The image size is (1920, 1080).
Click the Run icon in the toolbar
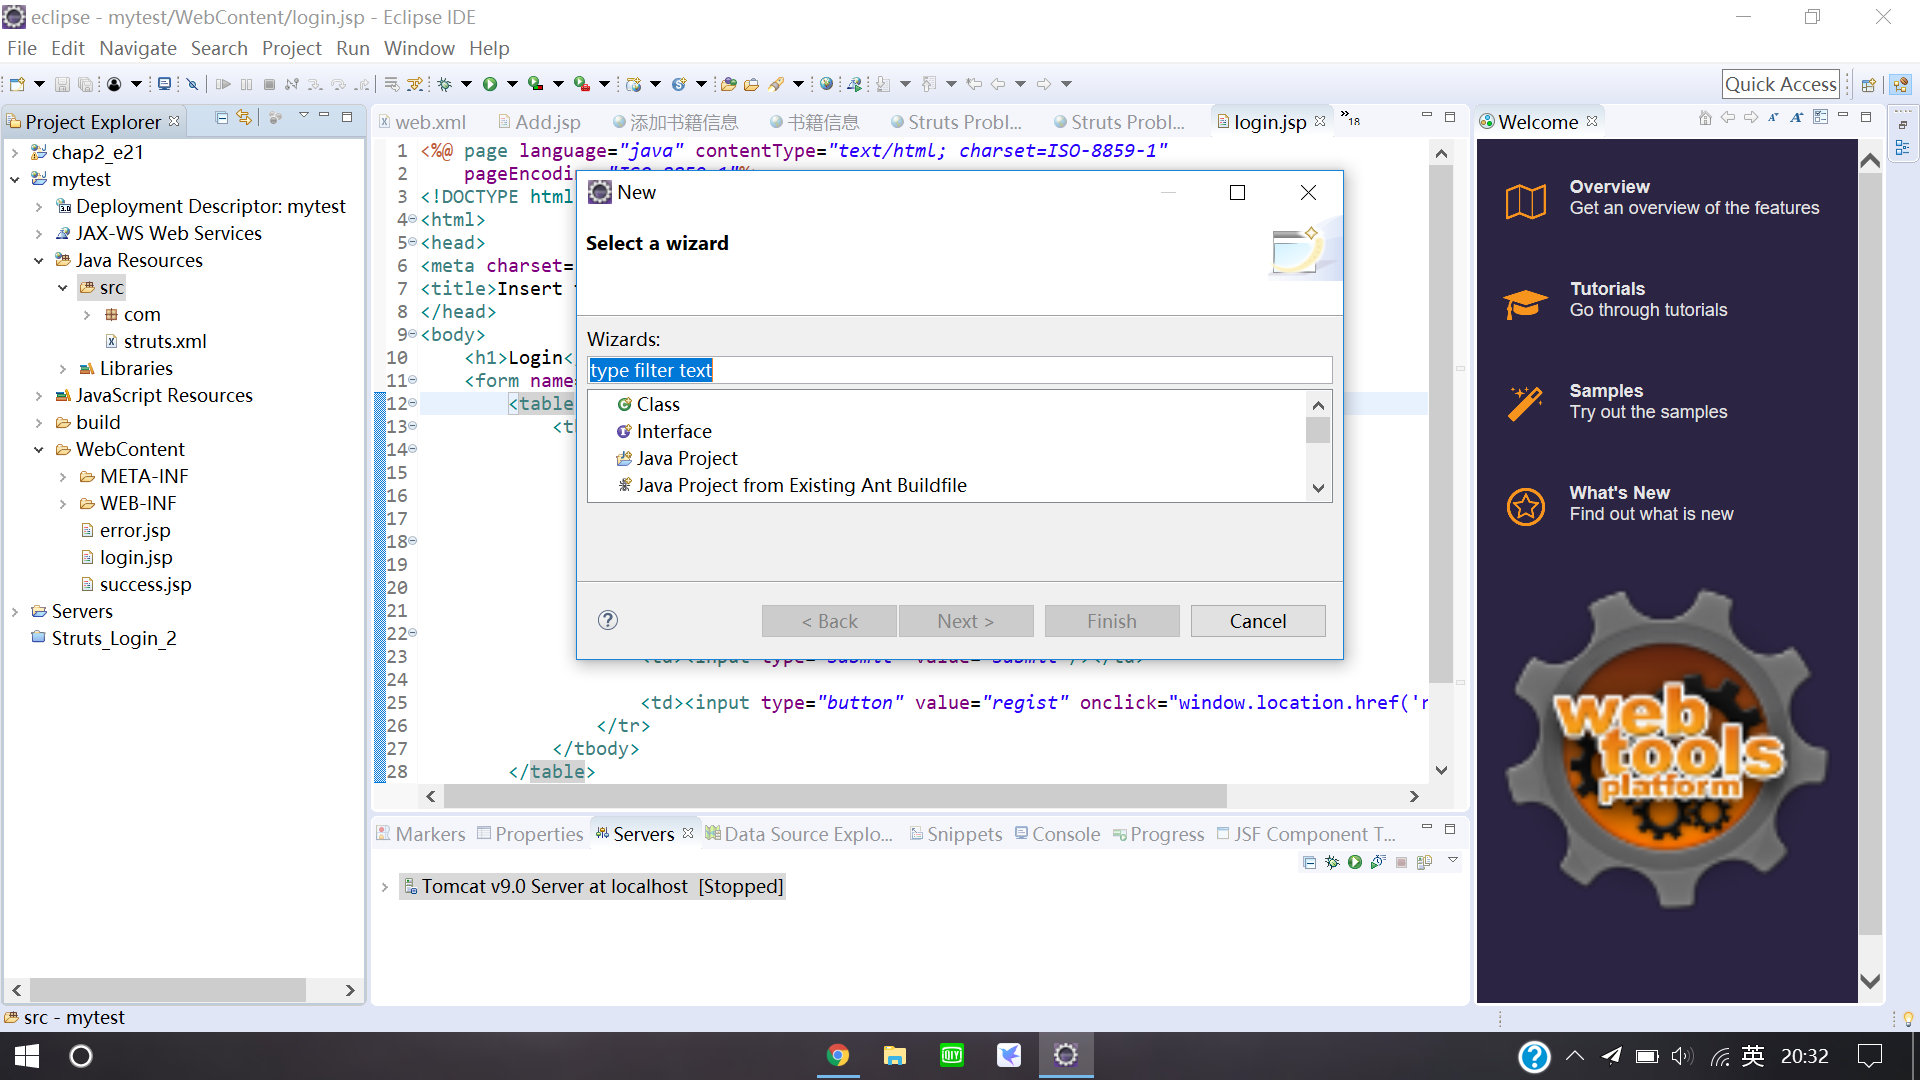tap(489, 84)
